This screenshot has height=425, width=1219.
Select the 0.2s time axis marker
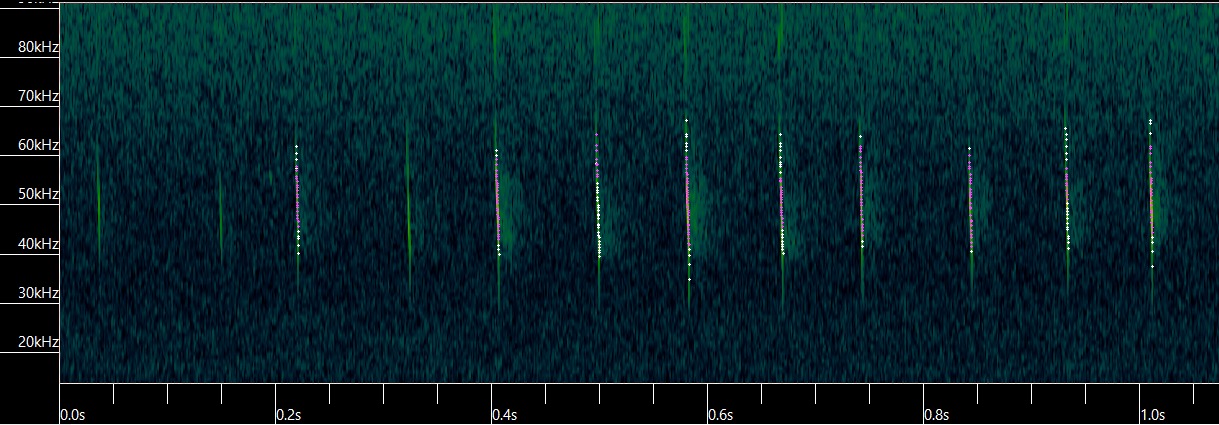coord(288,414)
